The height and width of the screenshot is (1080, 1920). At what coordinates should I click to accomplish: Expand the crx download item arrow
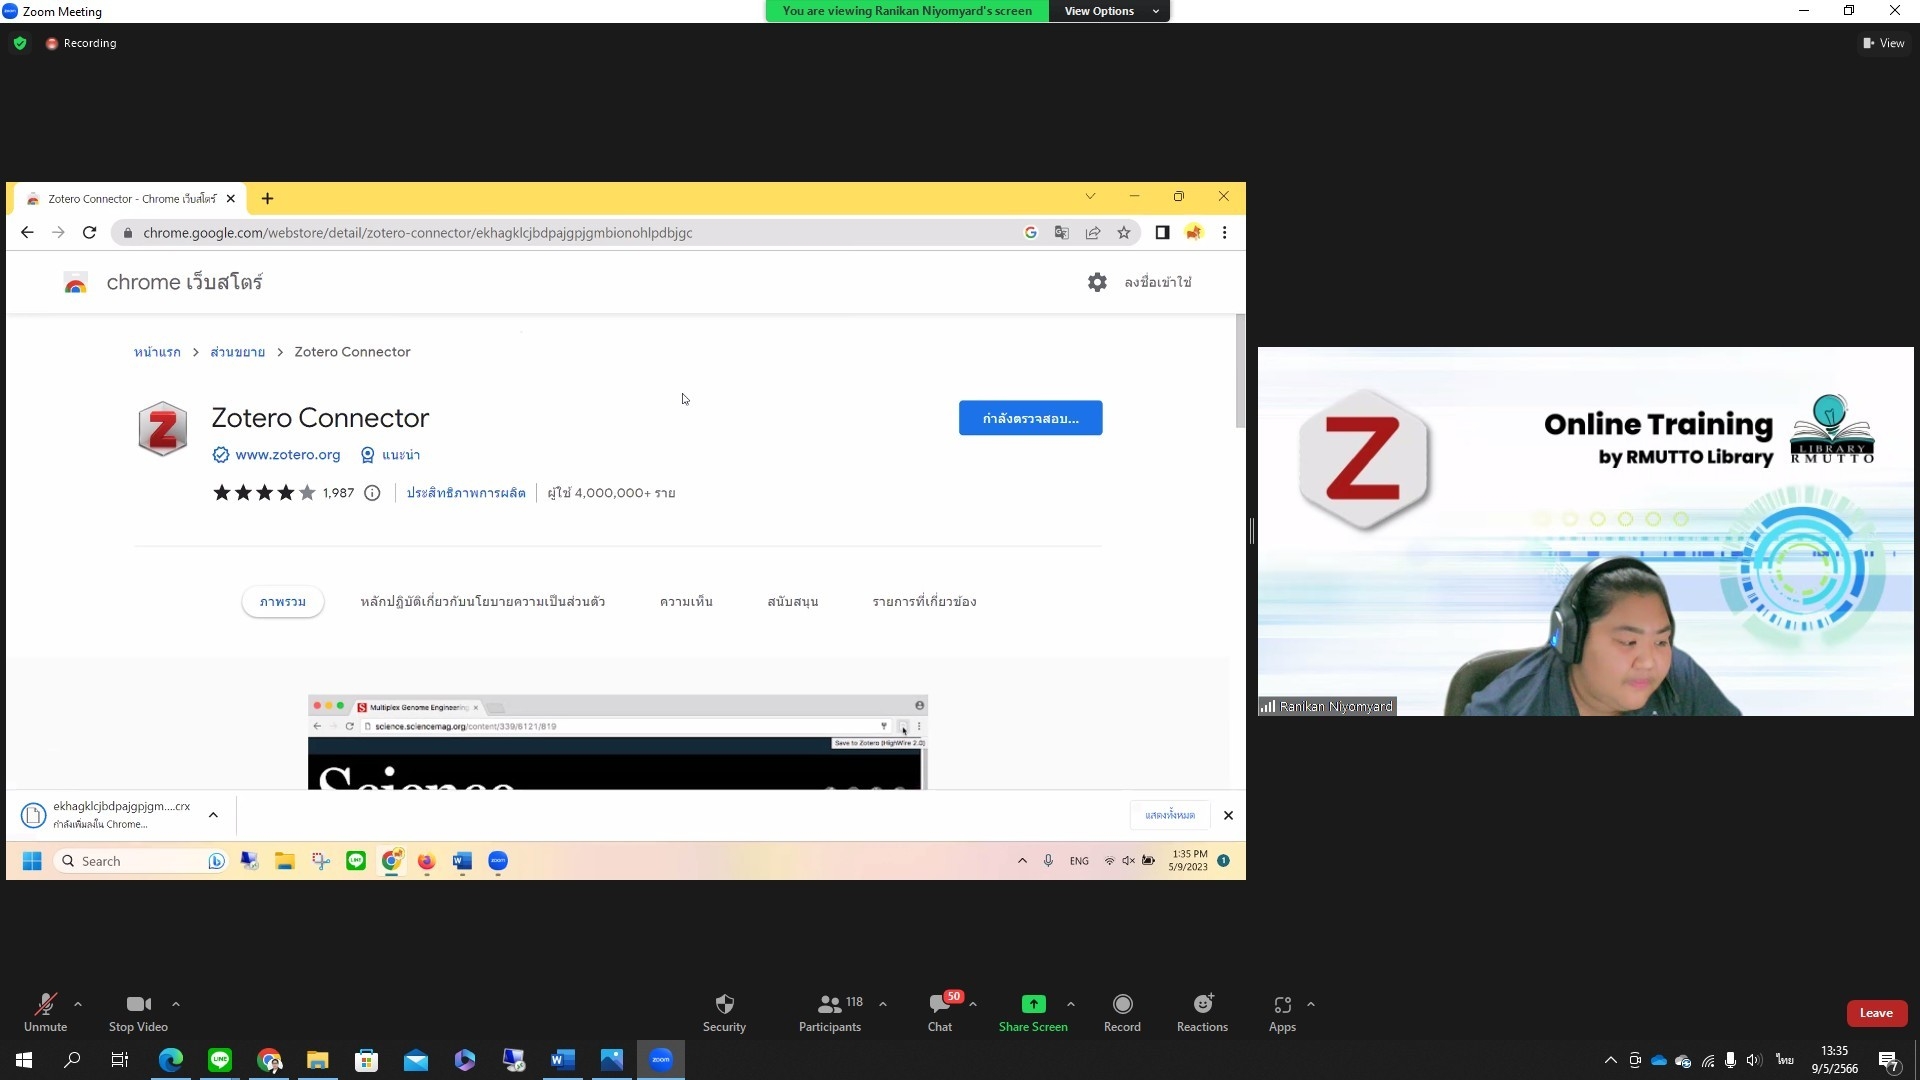coord(213,815)
